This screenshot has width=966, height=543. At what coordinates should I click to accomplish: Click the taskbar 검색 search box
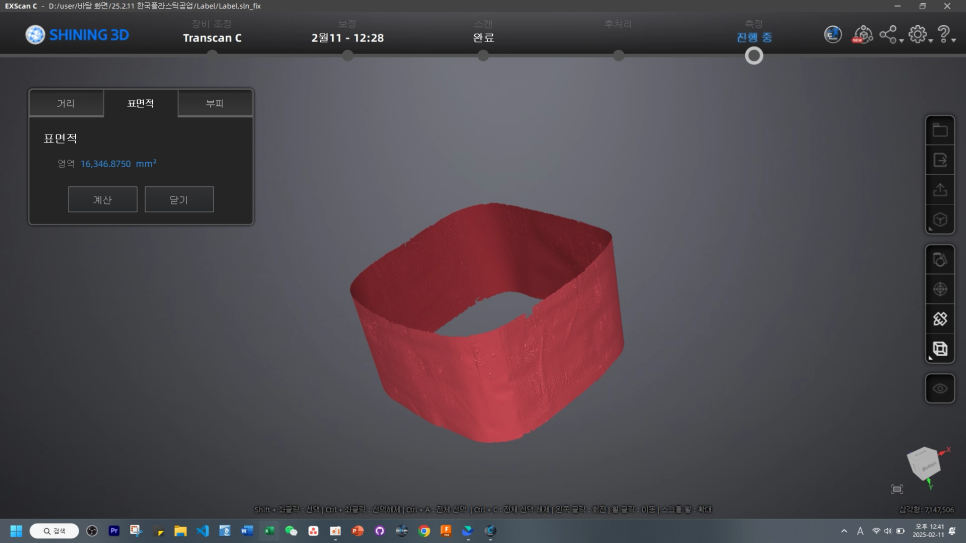(x=54, y=531)
